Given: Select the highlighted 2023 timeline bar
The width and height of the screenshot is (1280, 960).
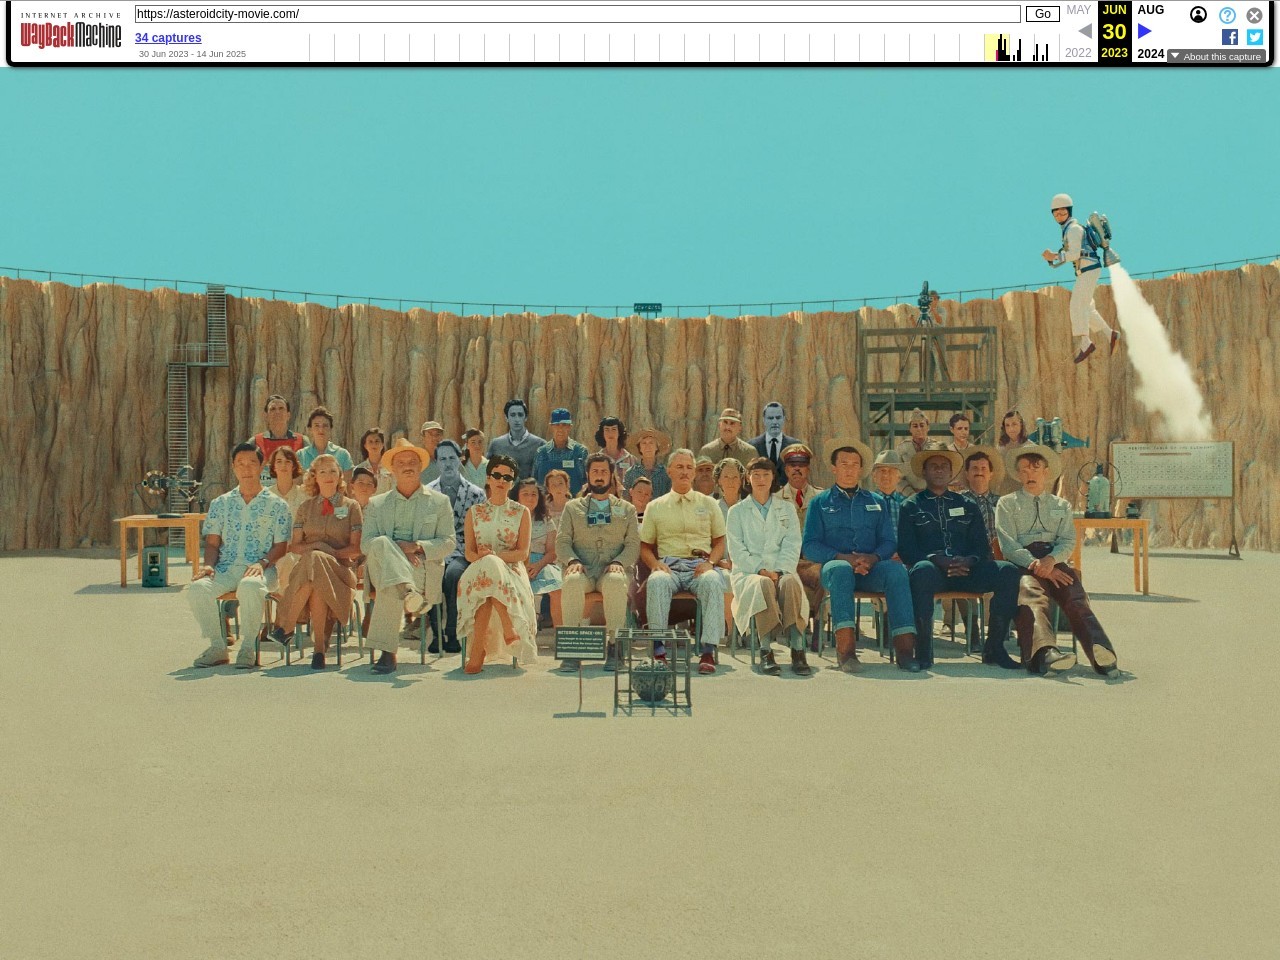Looking at the screenshot, I should pos(997,47).
